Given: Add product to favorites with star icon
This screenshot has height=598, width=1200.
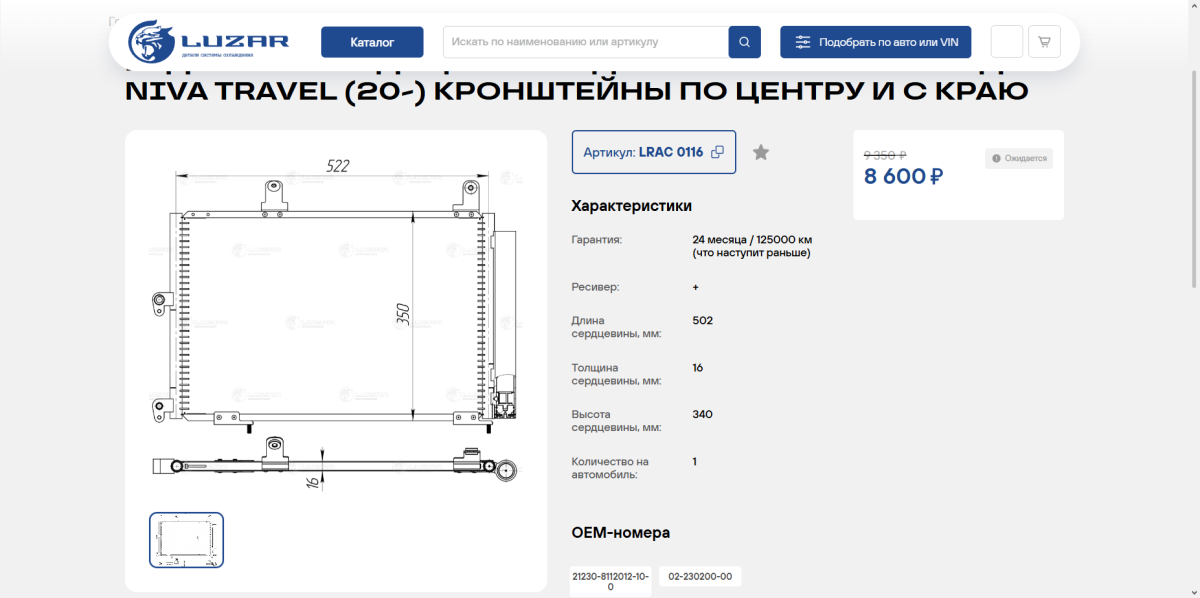Looking at the screenshot, I should click(761, 152).
